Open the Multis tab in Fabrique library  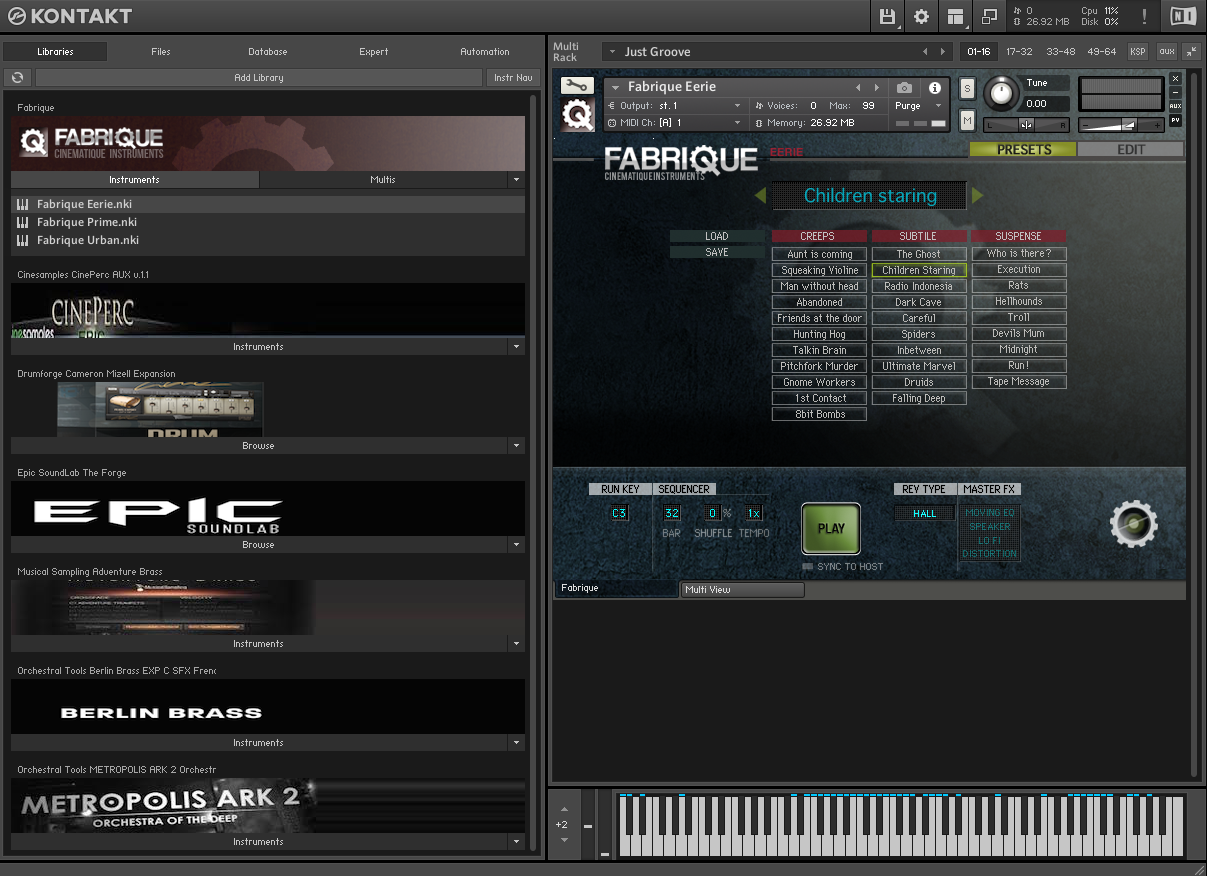coord(383,180)
